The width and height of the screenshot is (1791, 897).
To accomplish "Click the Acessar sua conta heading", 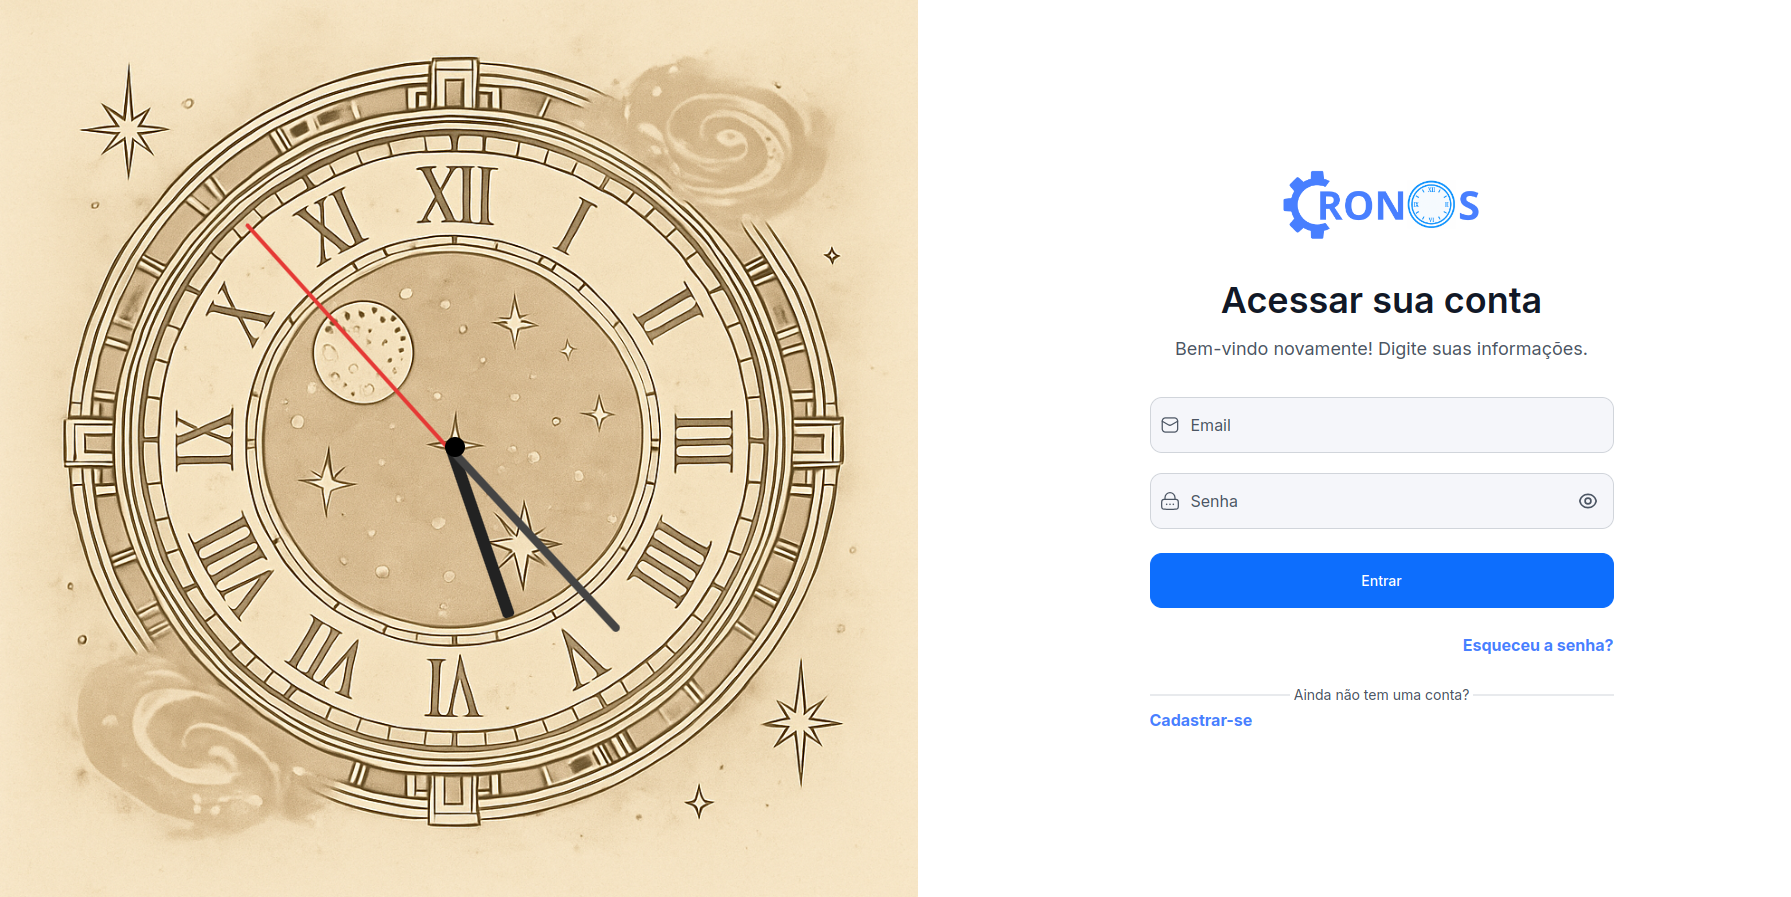I will 1381,300.
